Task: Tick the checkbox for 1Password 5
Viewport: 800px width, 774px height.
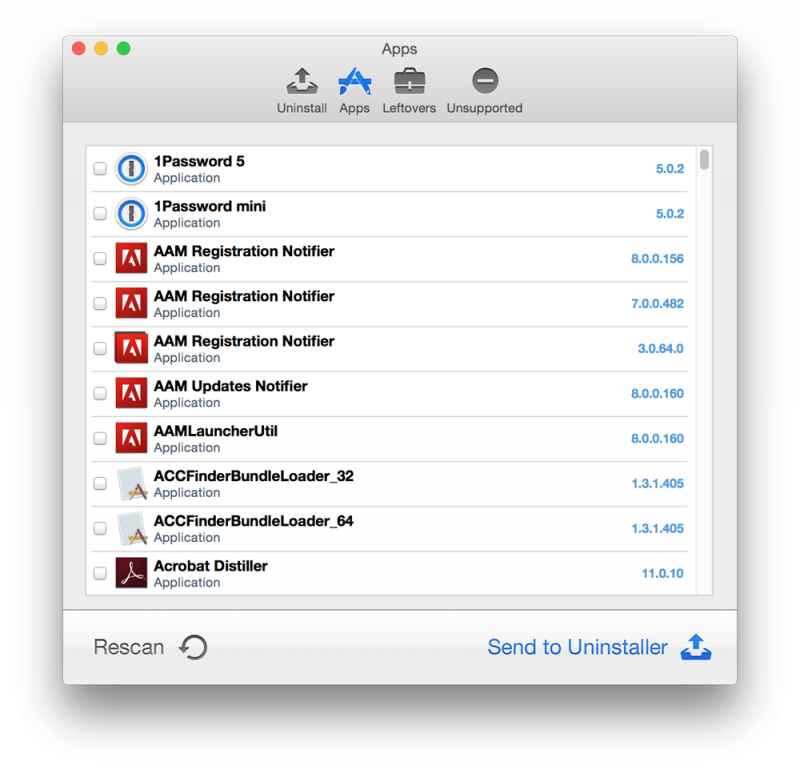Action: tap(100, 169)
